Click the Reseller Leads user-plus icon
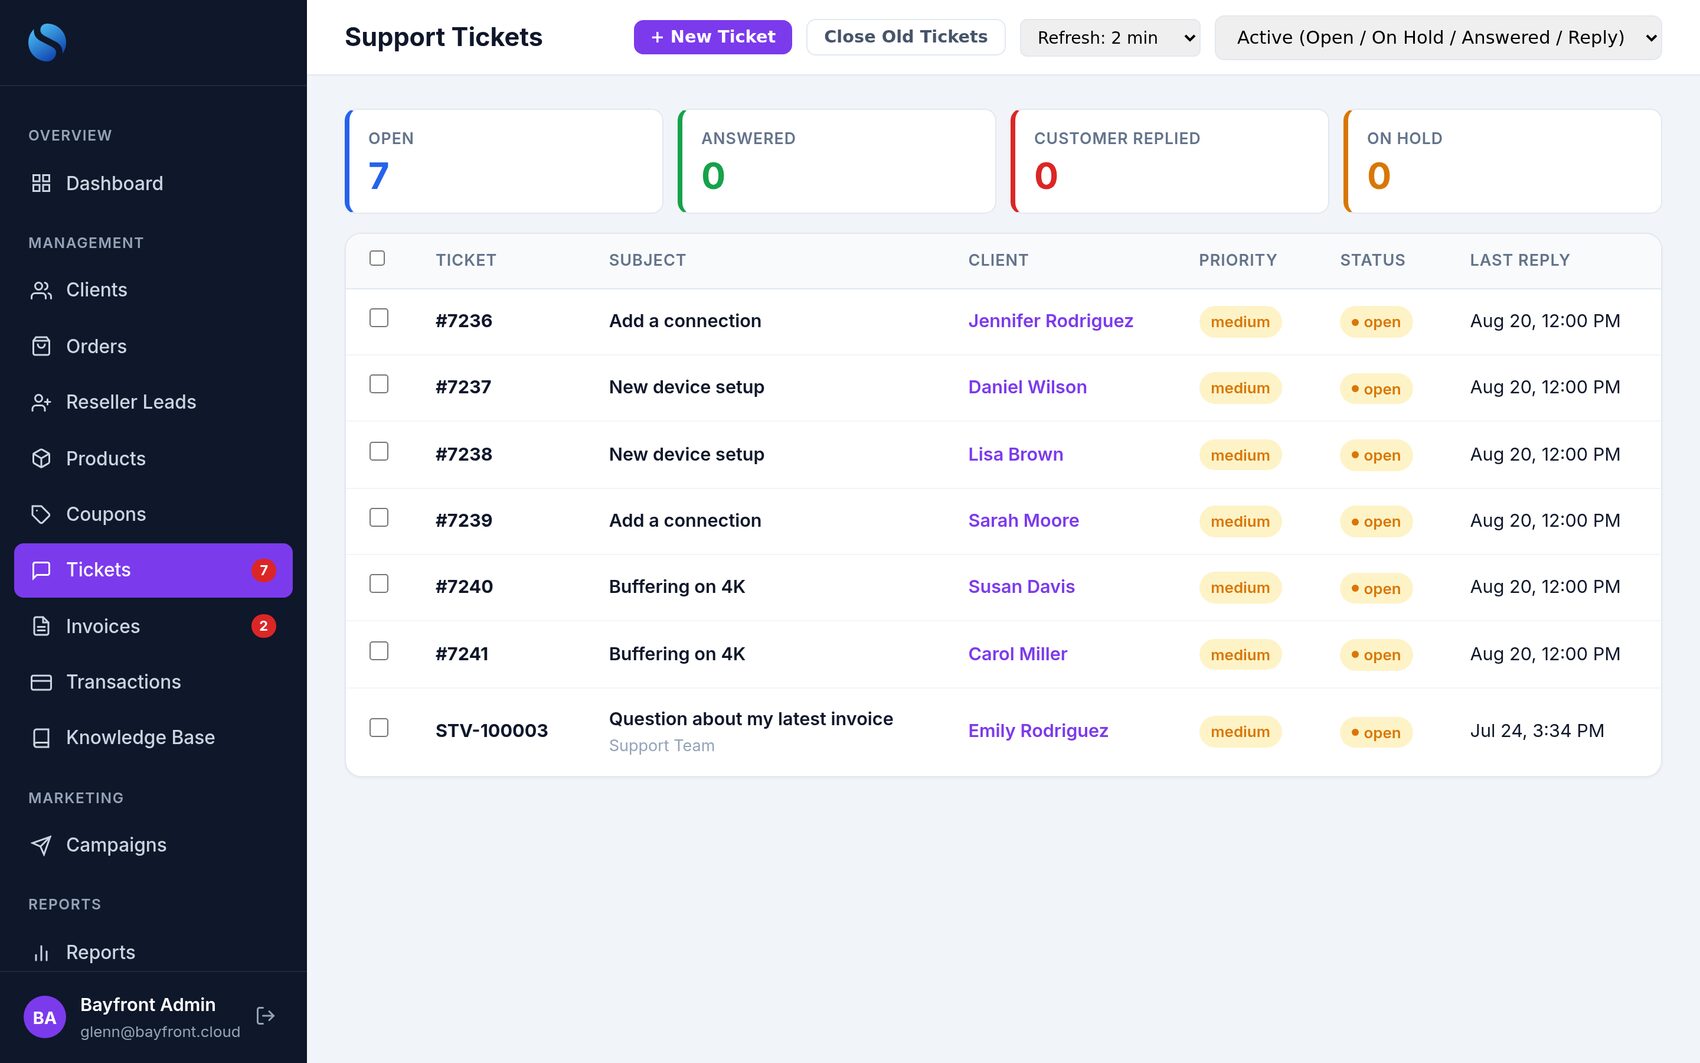Viewport: 1700px width, 1063px height. click(x=41, y=402)
